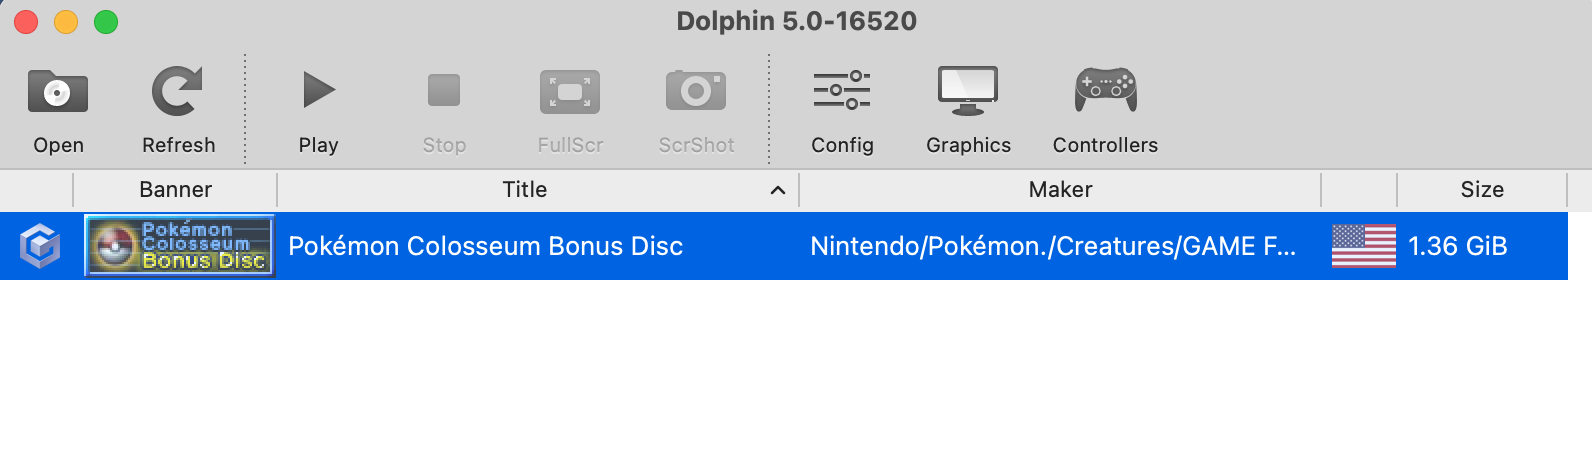Click the Banner column header
1592x454 pixels.
click(x=175, y=189)
